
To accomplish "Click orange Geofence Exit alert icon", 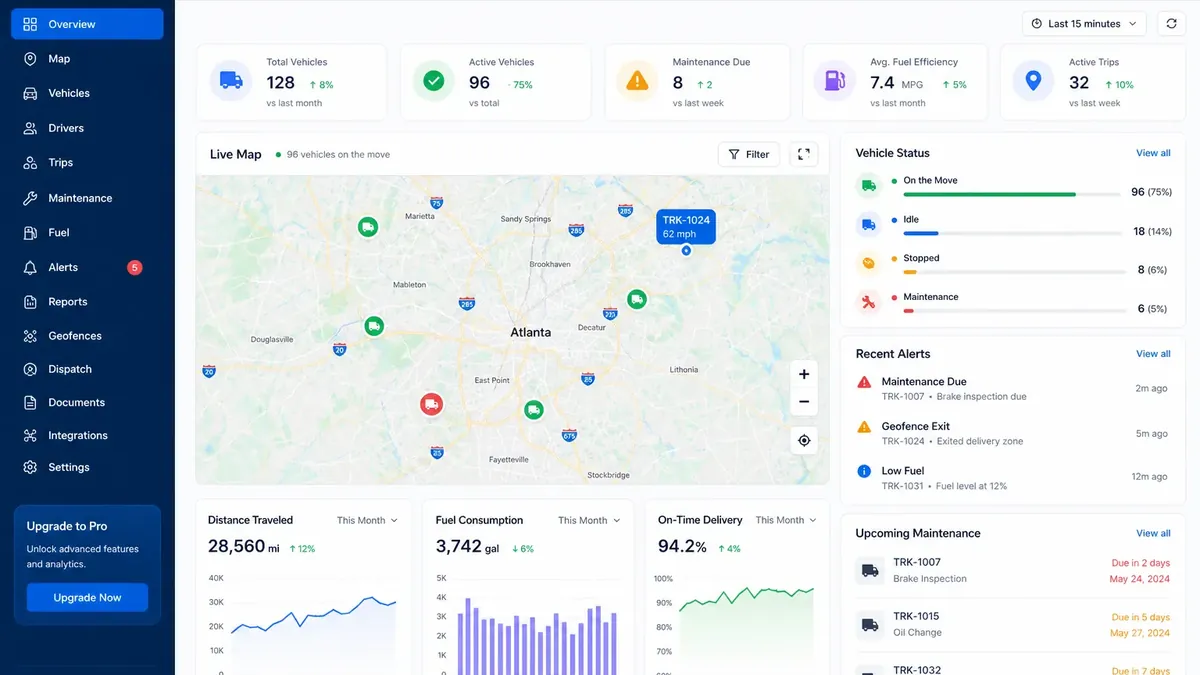I will point(864,427).
